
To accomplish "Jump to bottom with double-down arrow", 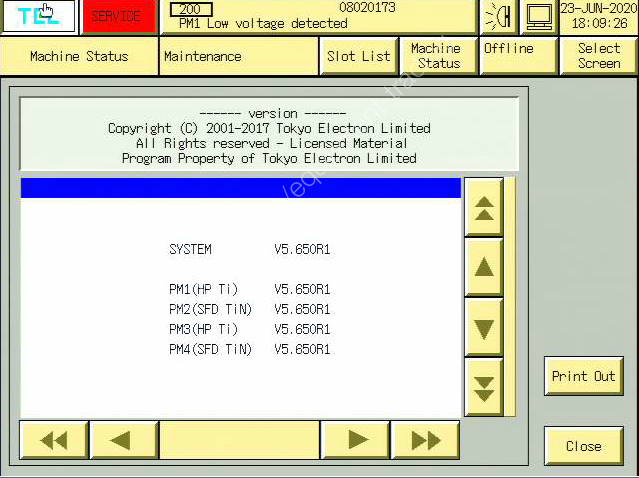I will 484,381.
